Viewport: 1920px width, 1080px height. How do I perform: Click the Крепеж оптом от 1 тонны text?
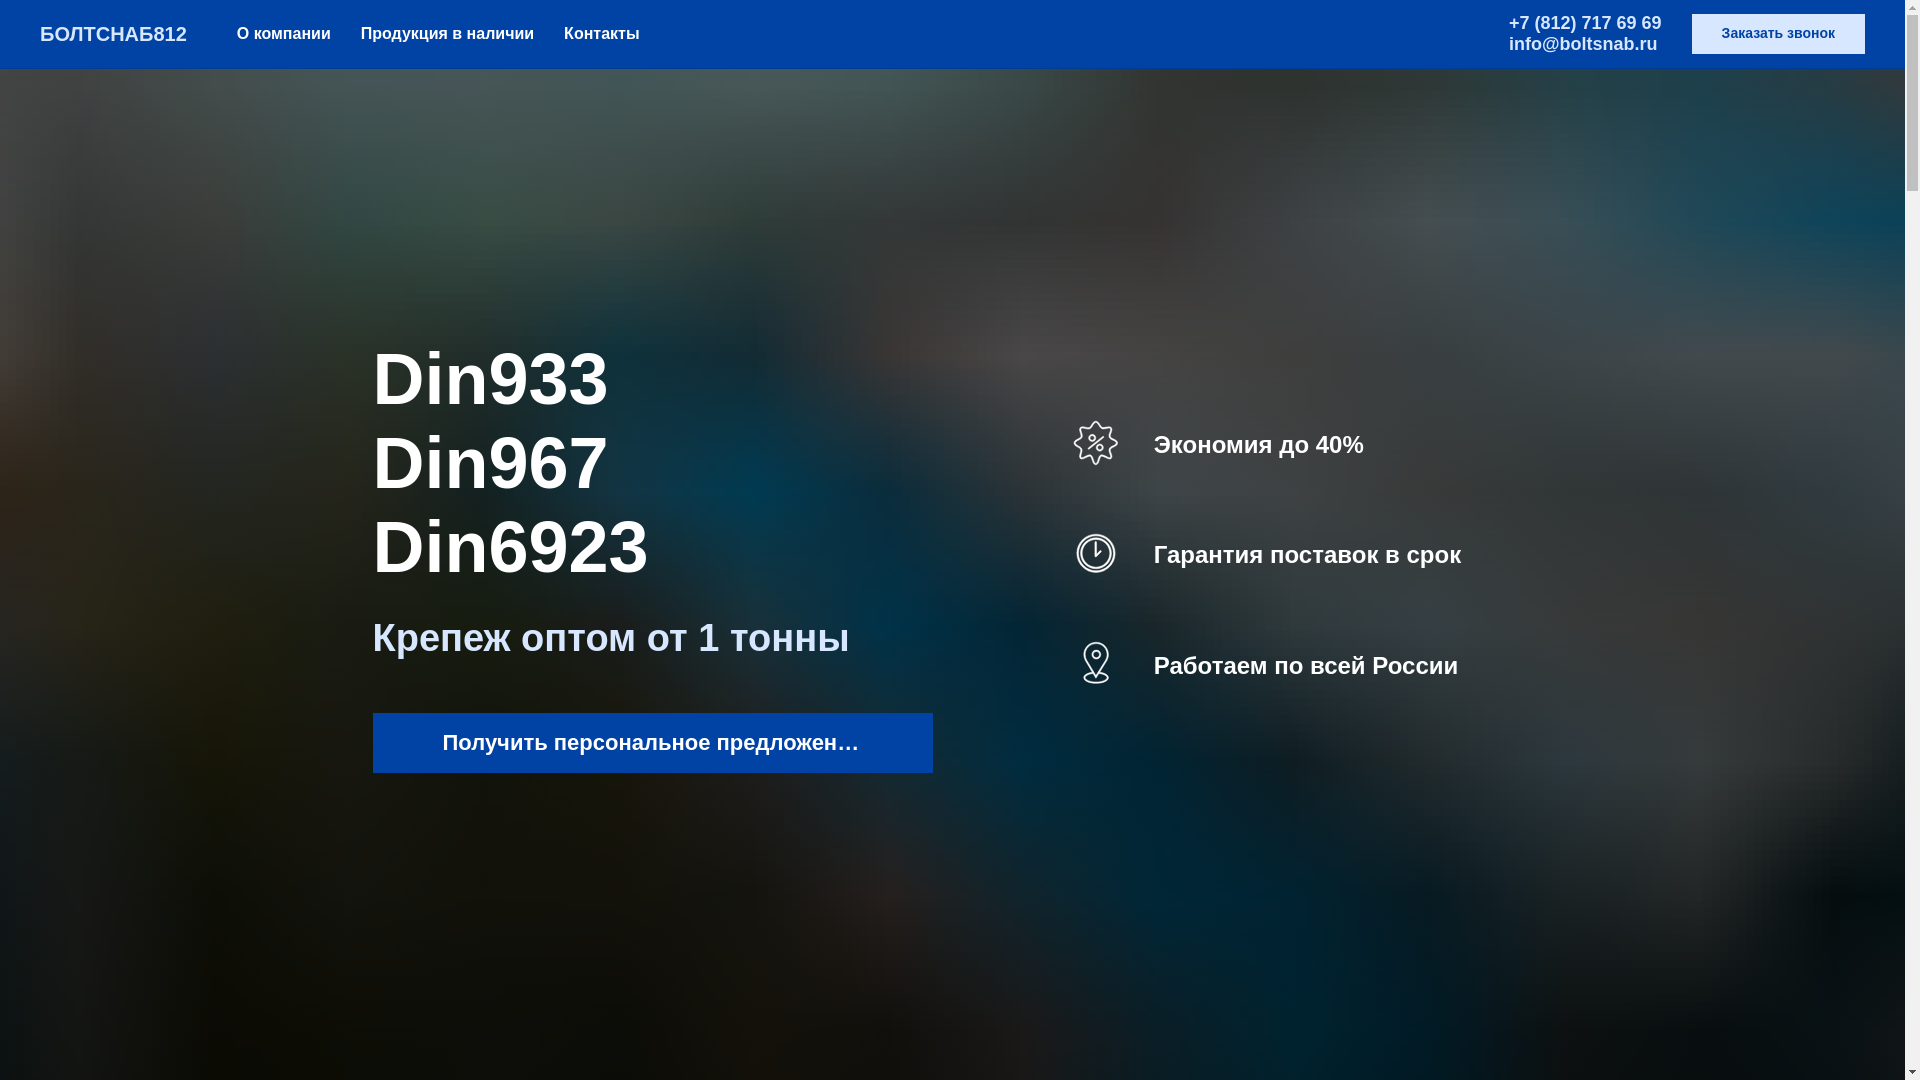point(611,638)
